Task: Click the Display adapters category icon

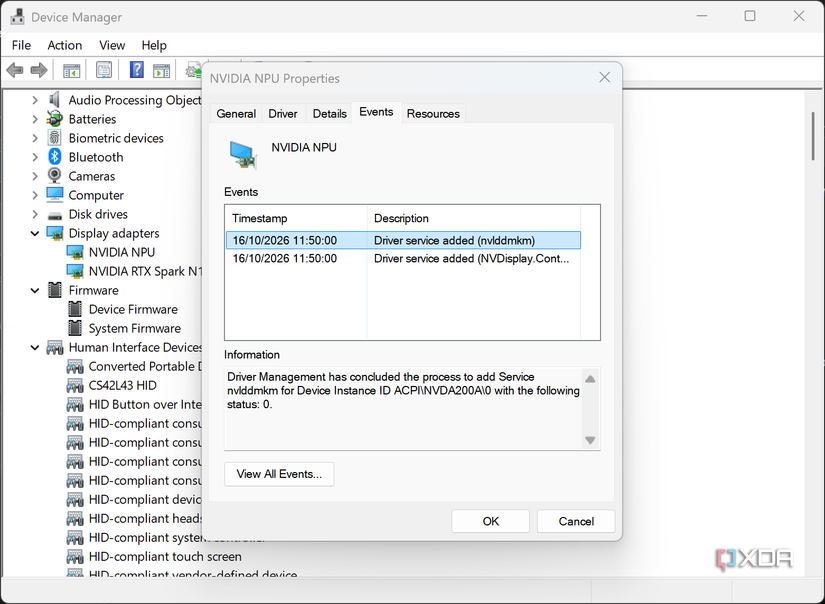Action: pyautogui.click(x=55, y=233)
